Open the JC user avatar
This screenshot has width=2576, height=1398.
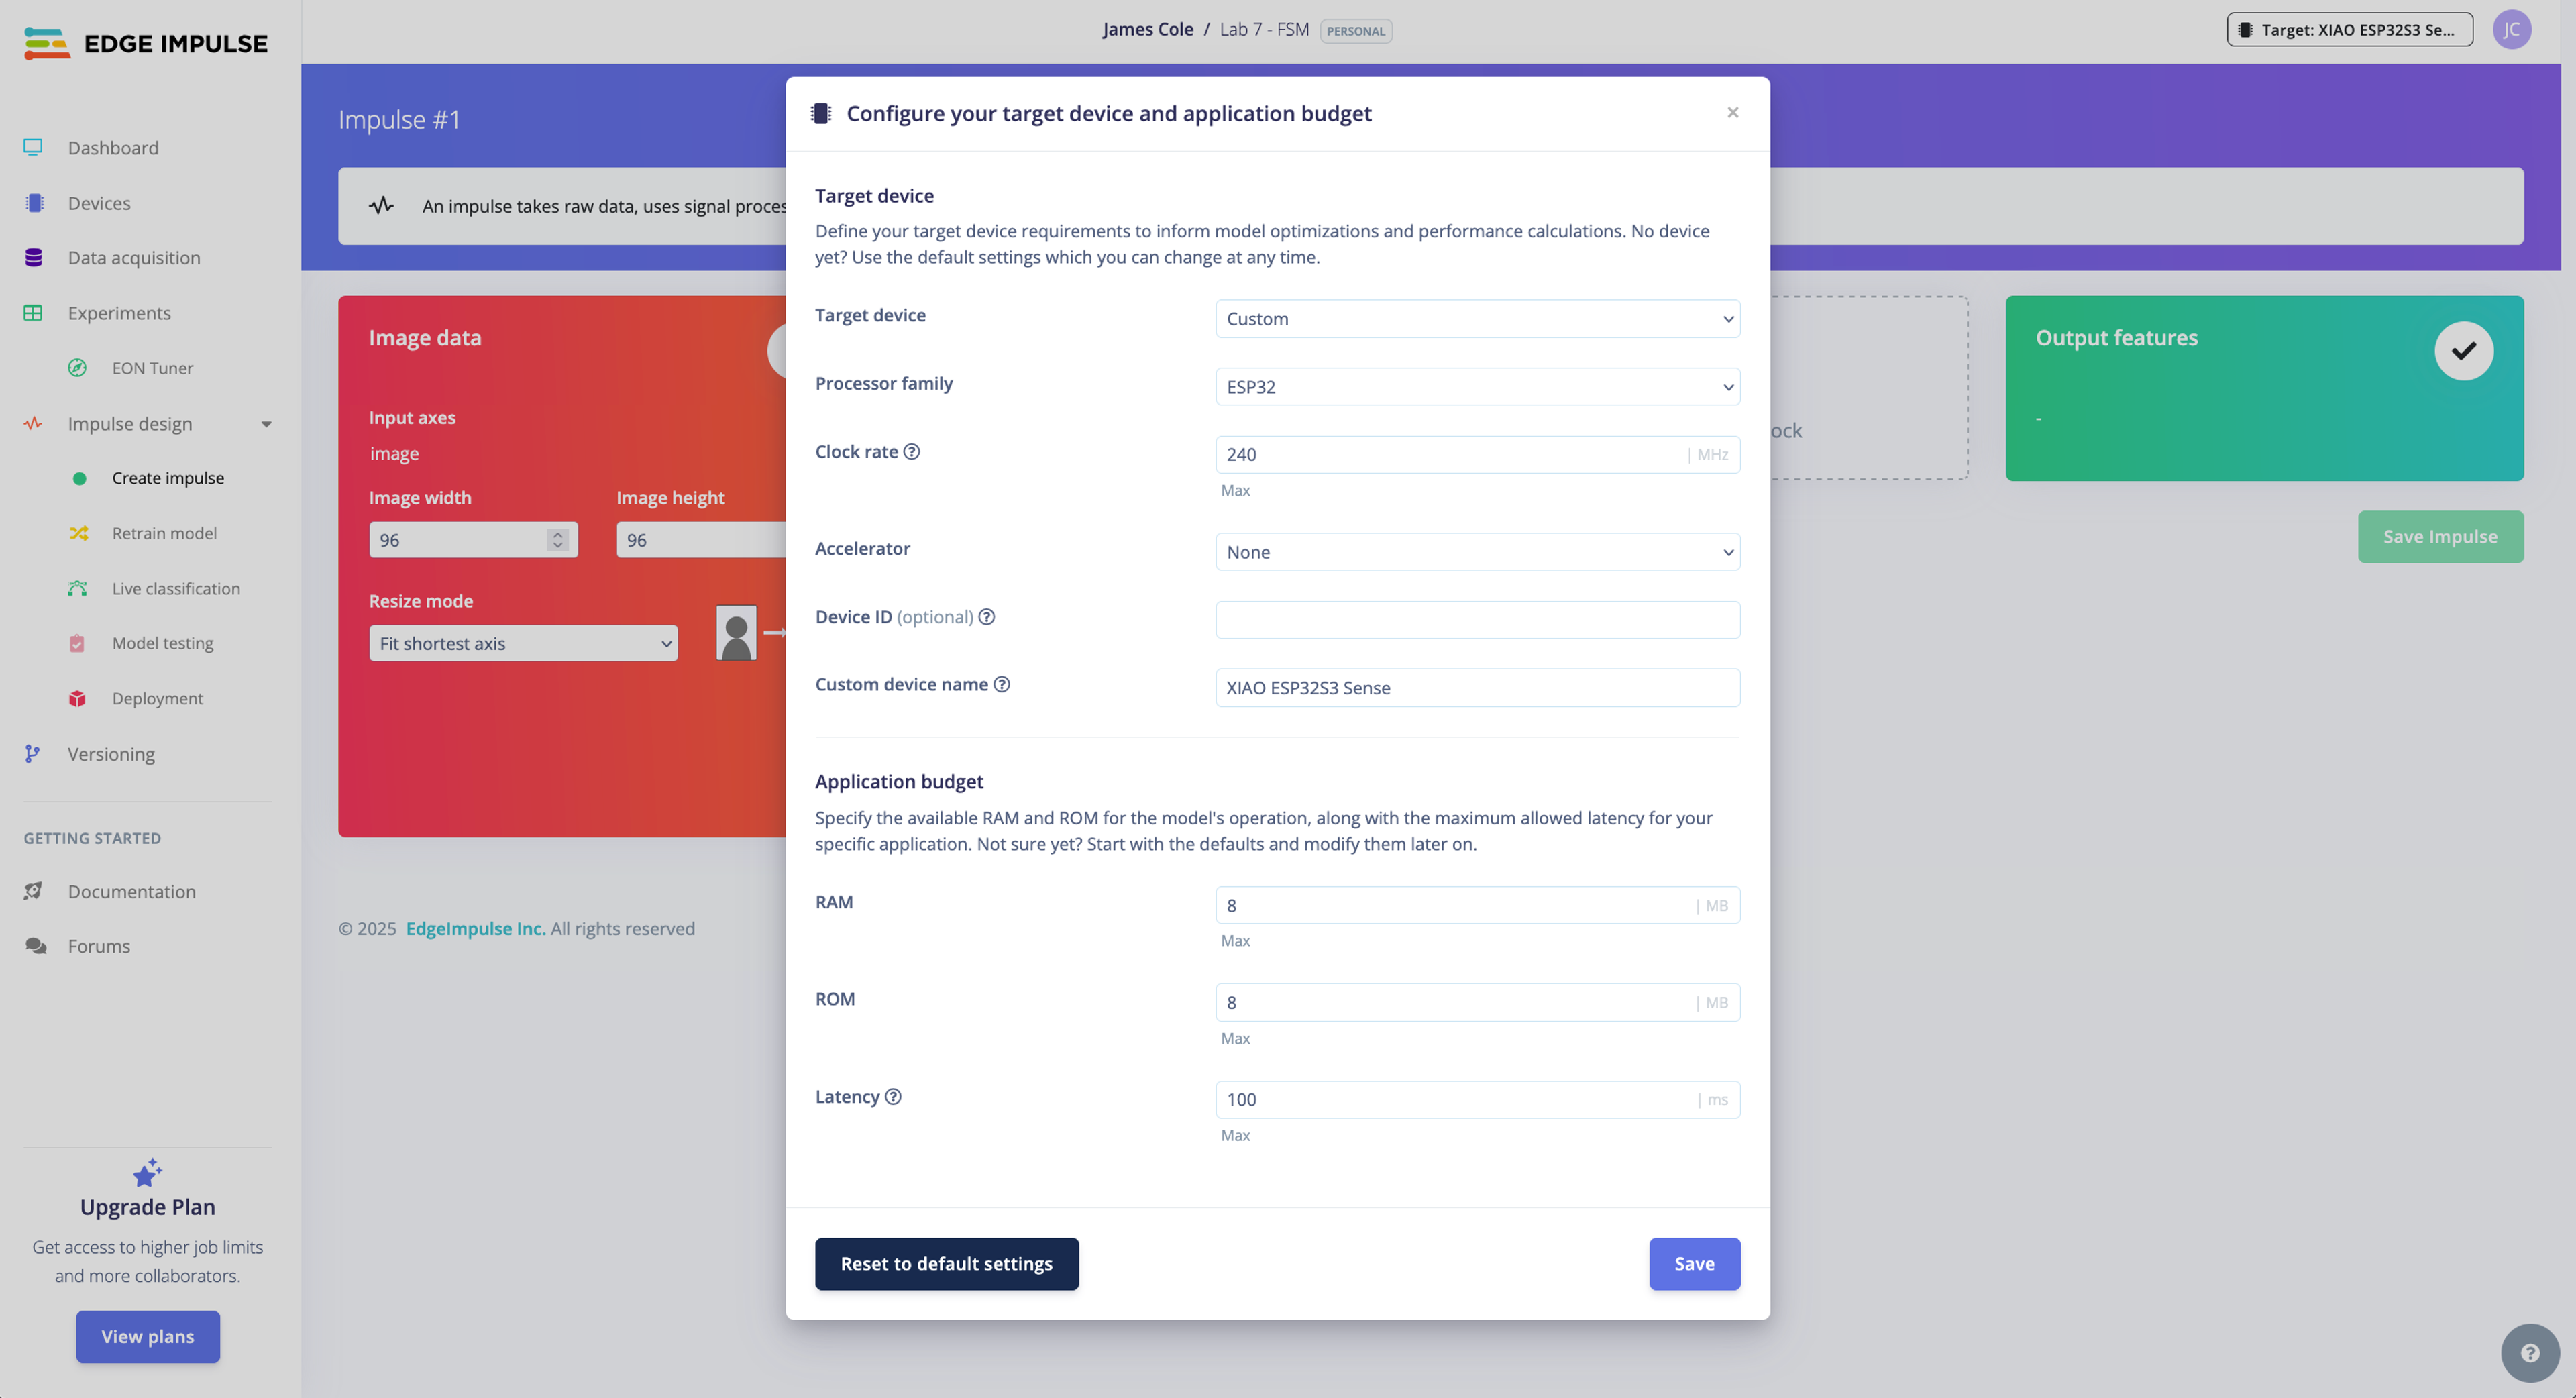(2511, 30)
